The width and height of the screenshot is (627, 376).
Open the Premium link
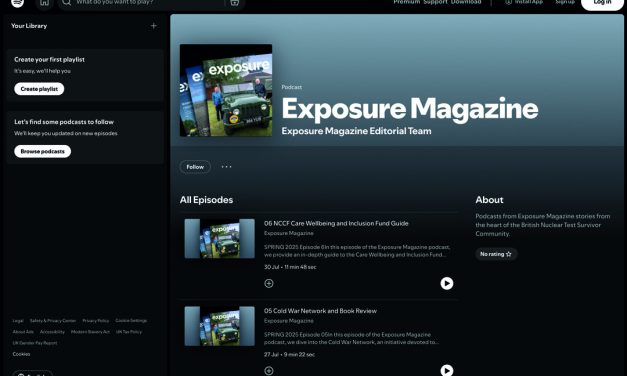[x=407, y=2]
